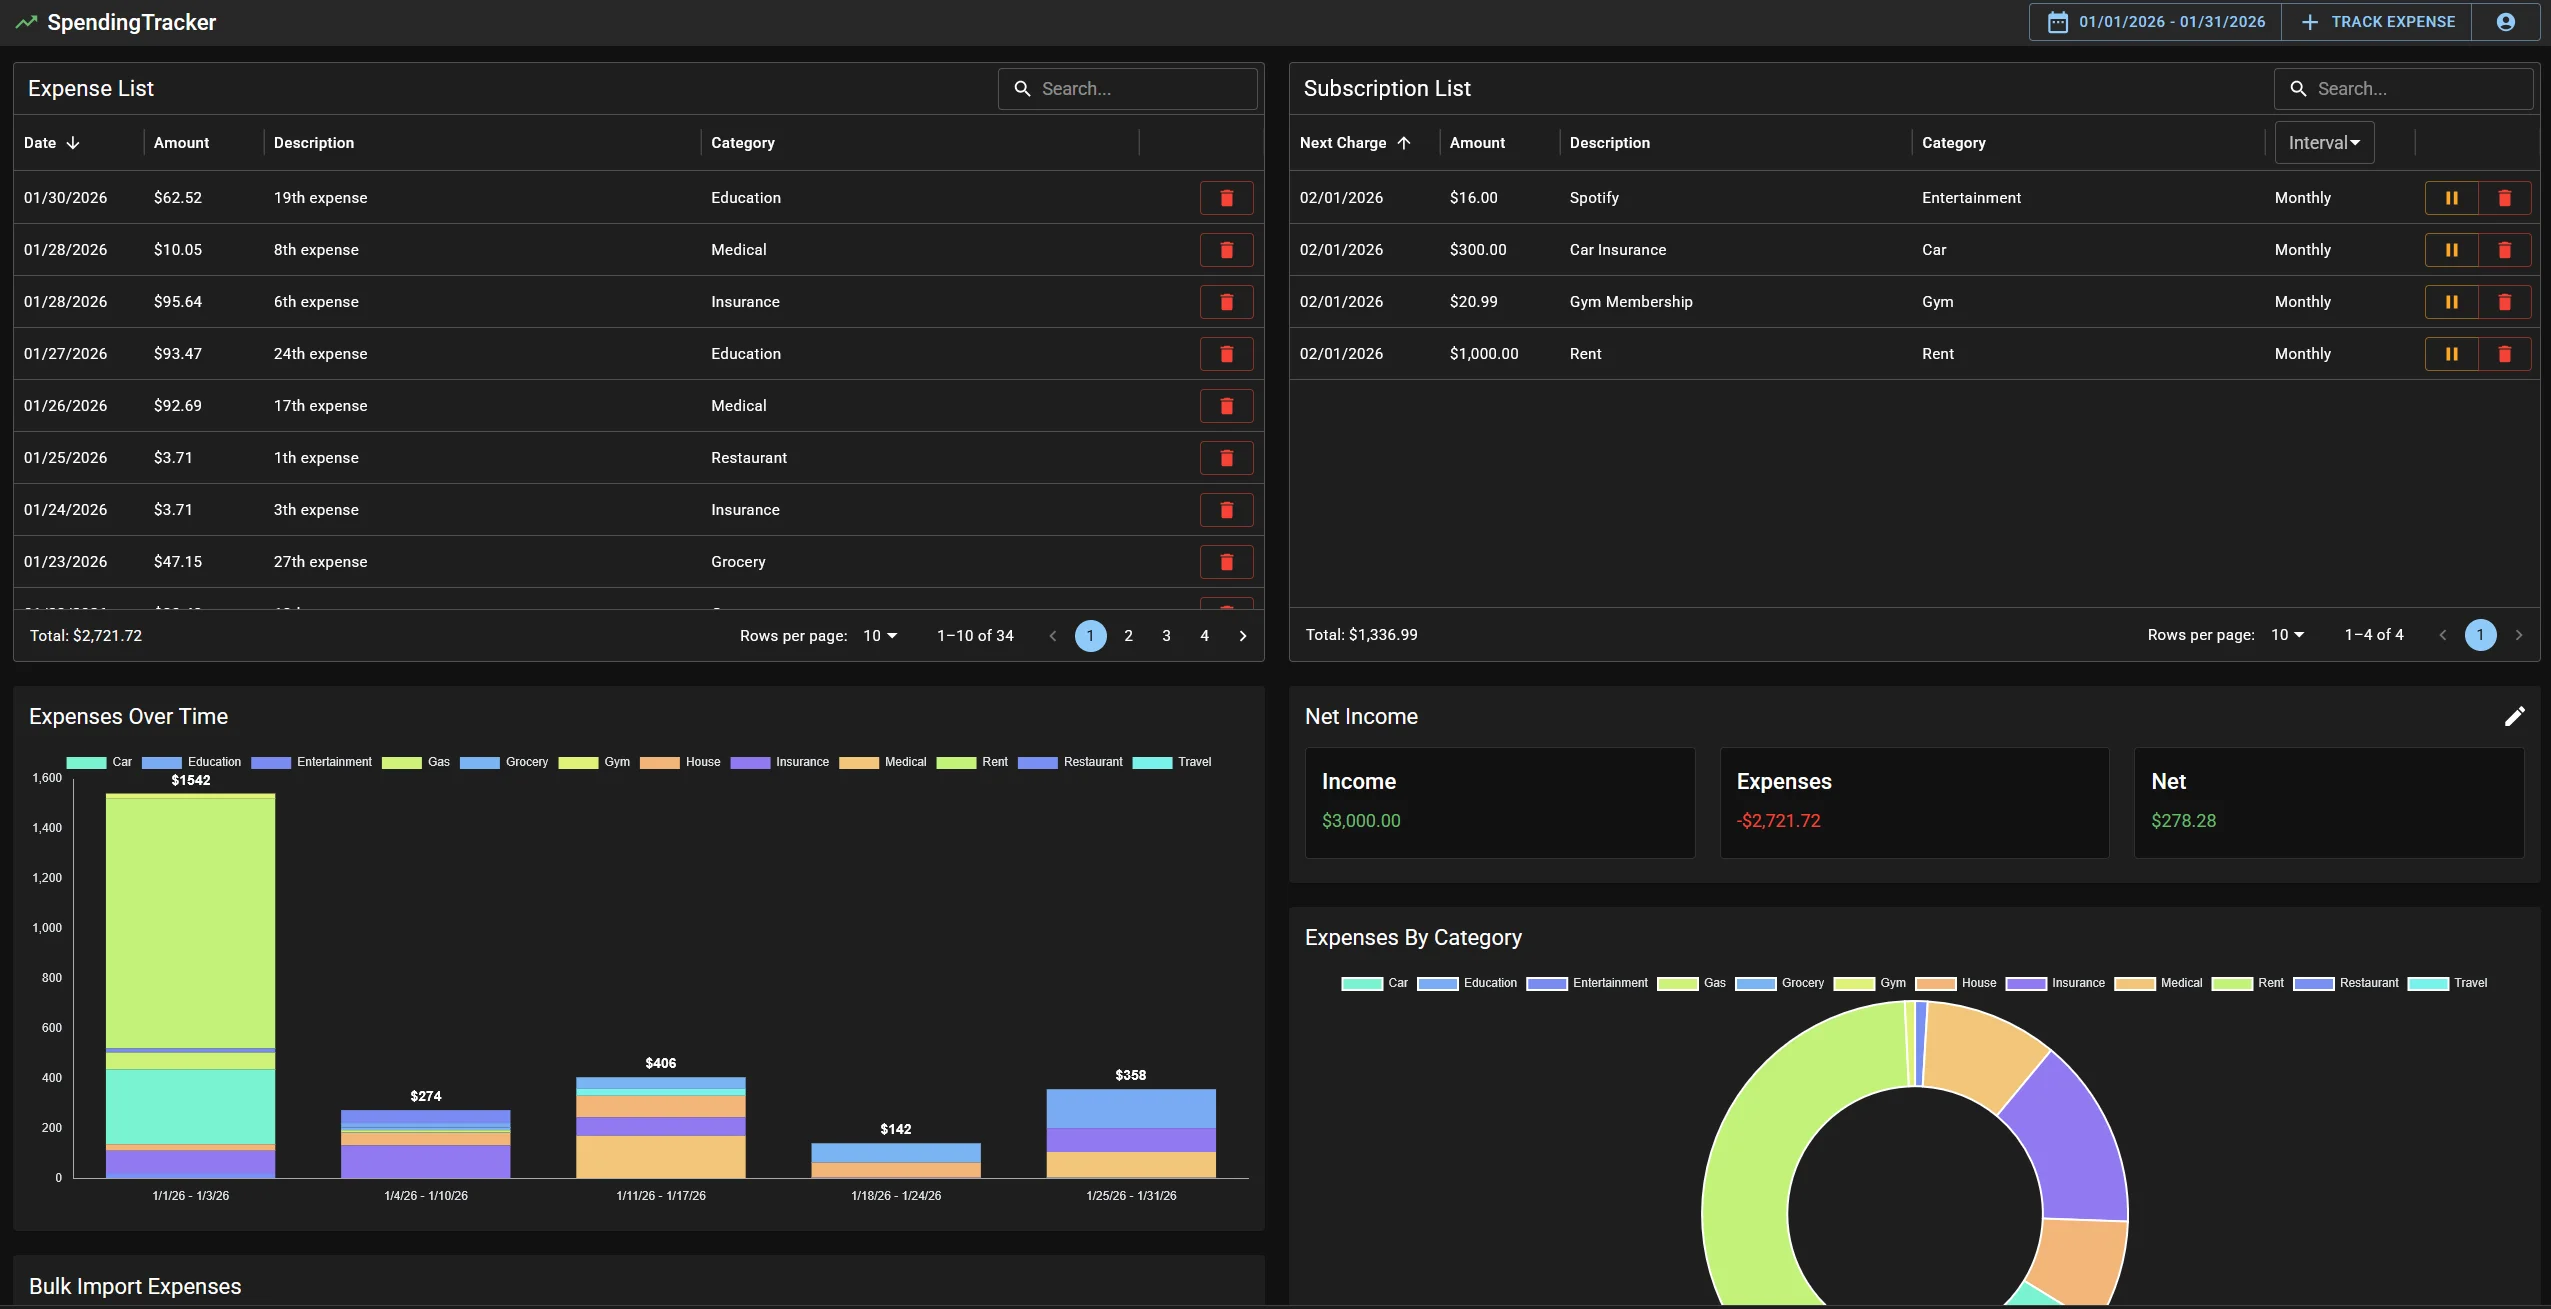Viewport: 2551px width, 1309px height.
Task: Go to expense list page 3
Action: (1166, 636)
